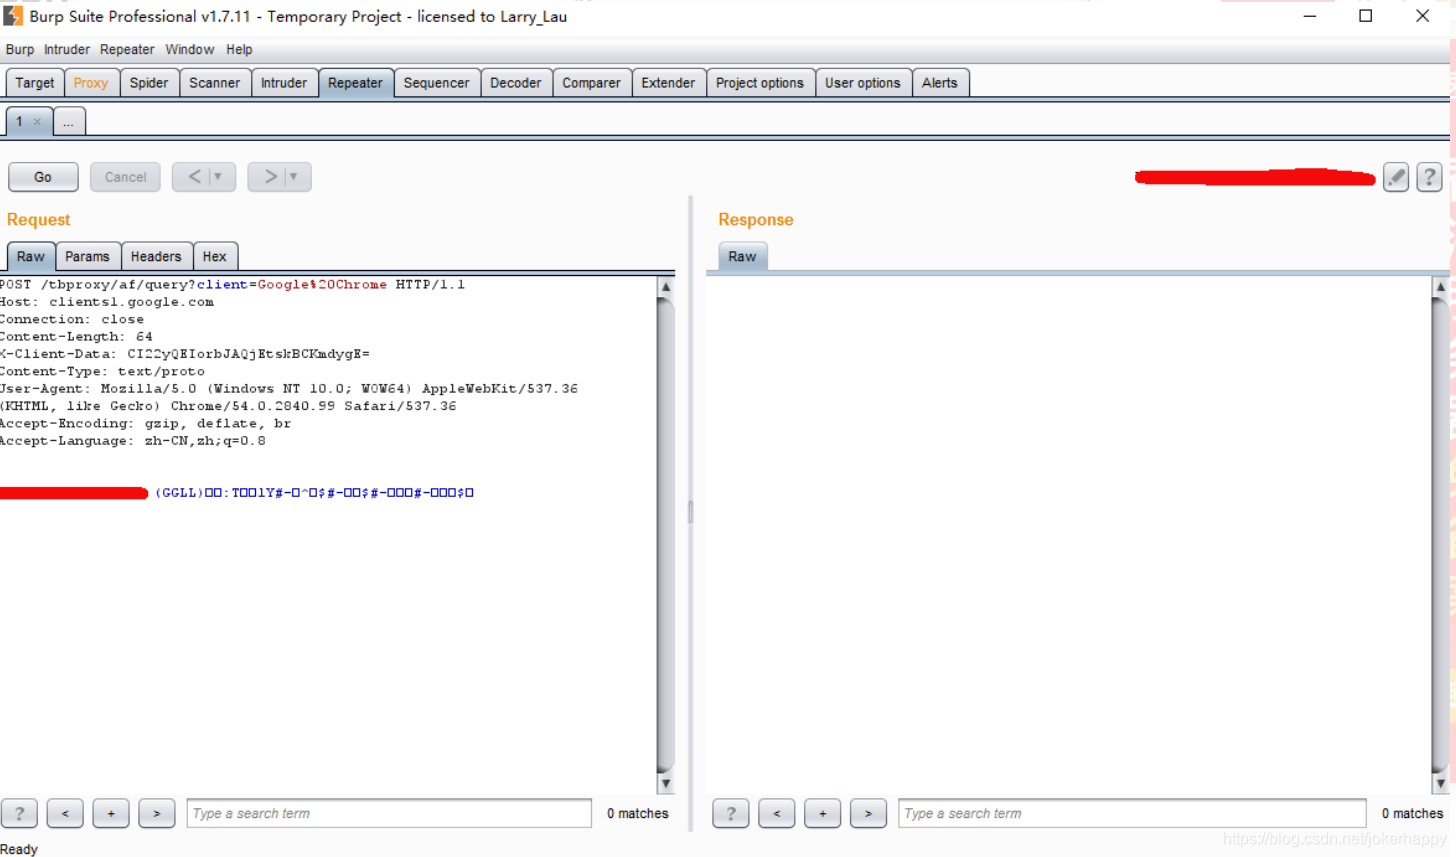Click the POST request line
This screenshot has height=857, width=1456.
click(232, 285)
